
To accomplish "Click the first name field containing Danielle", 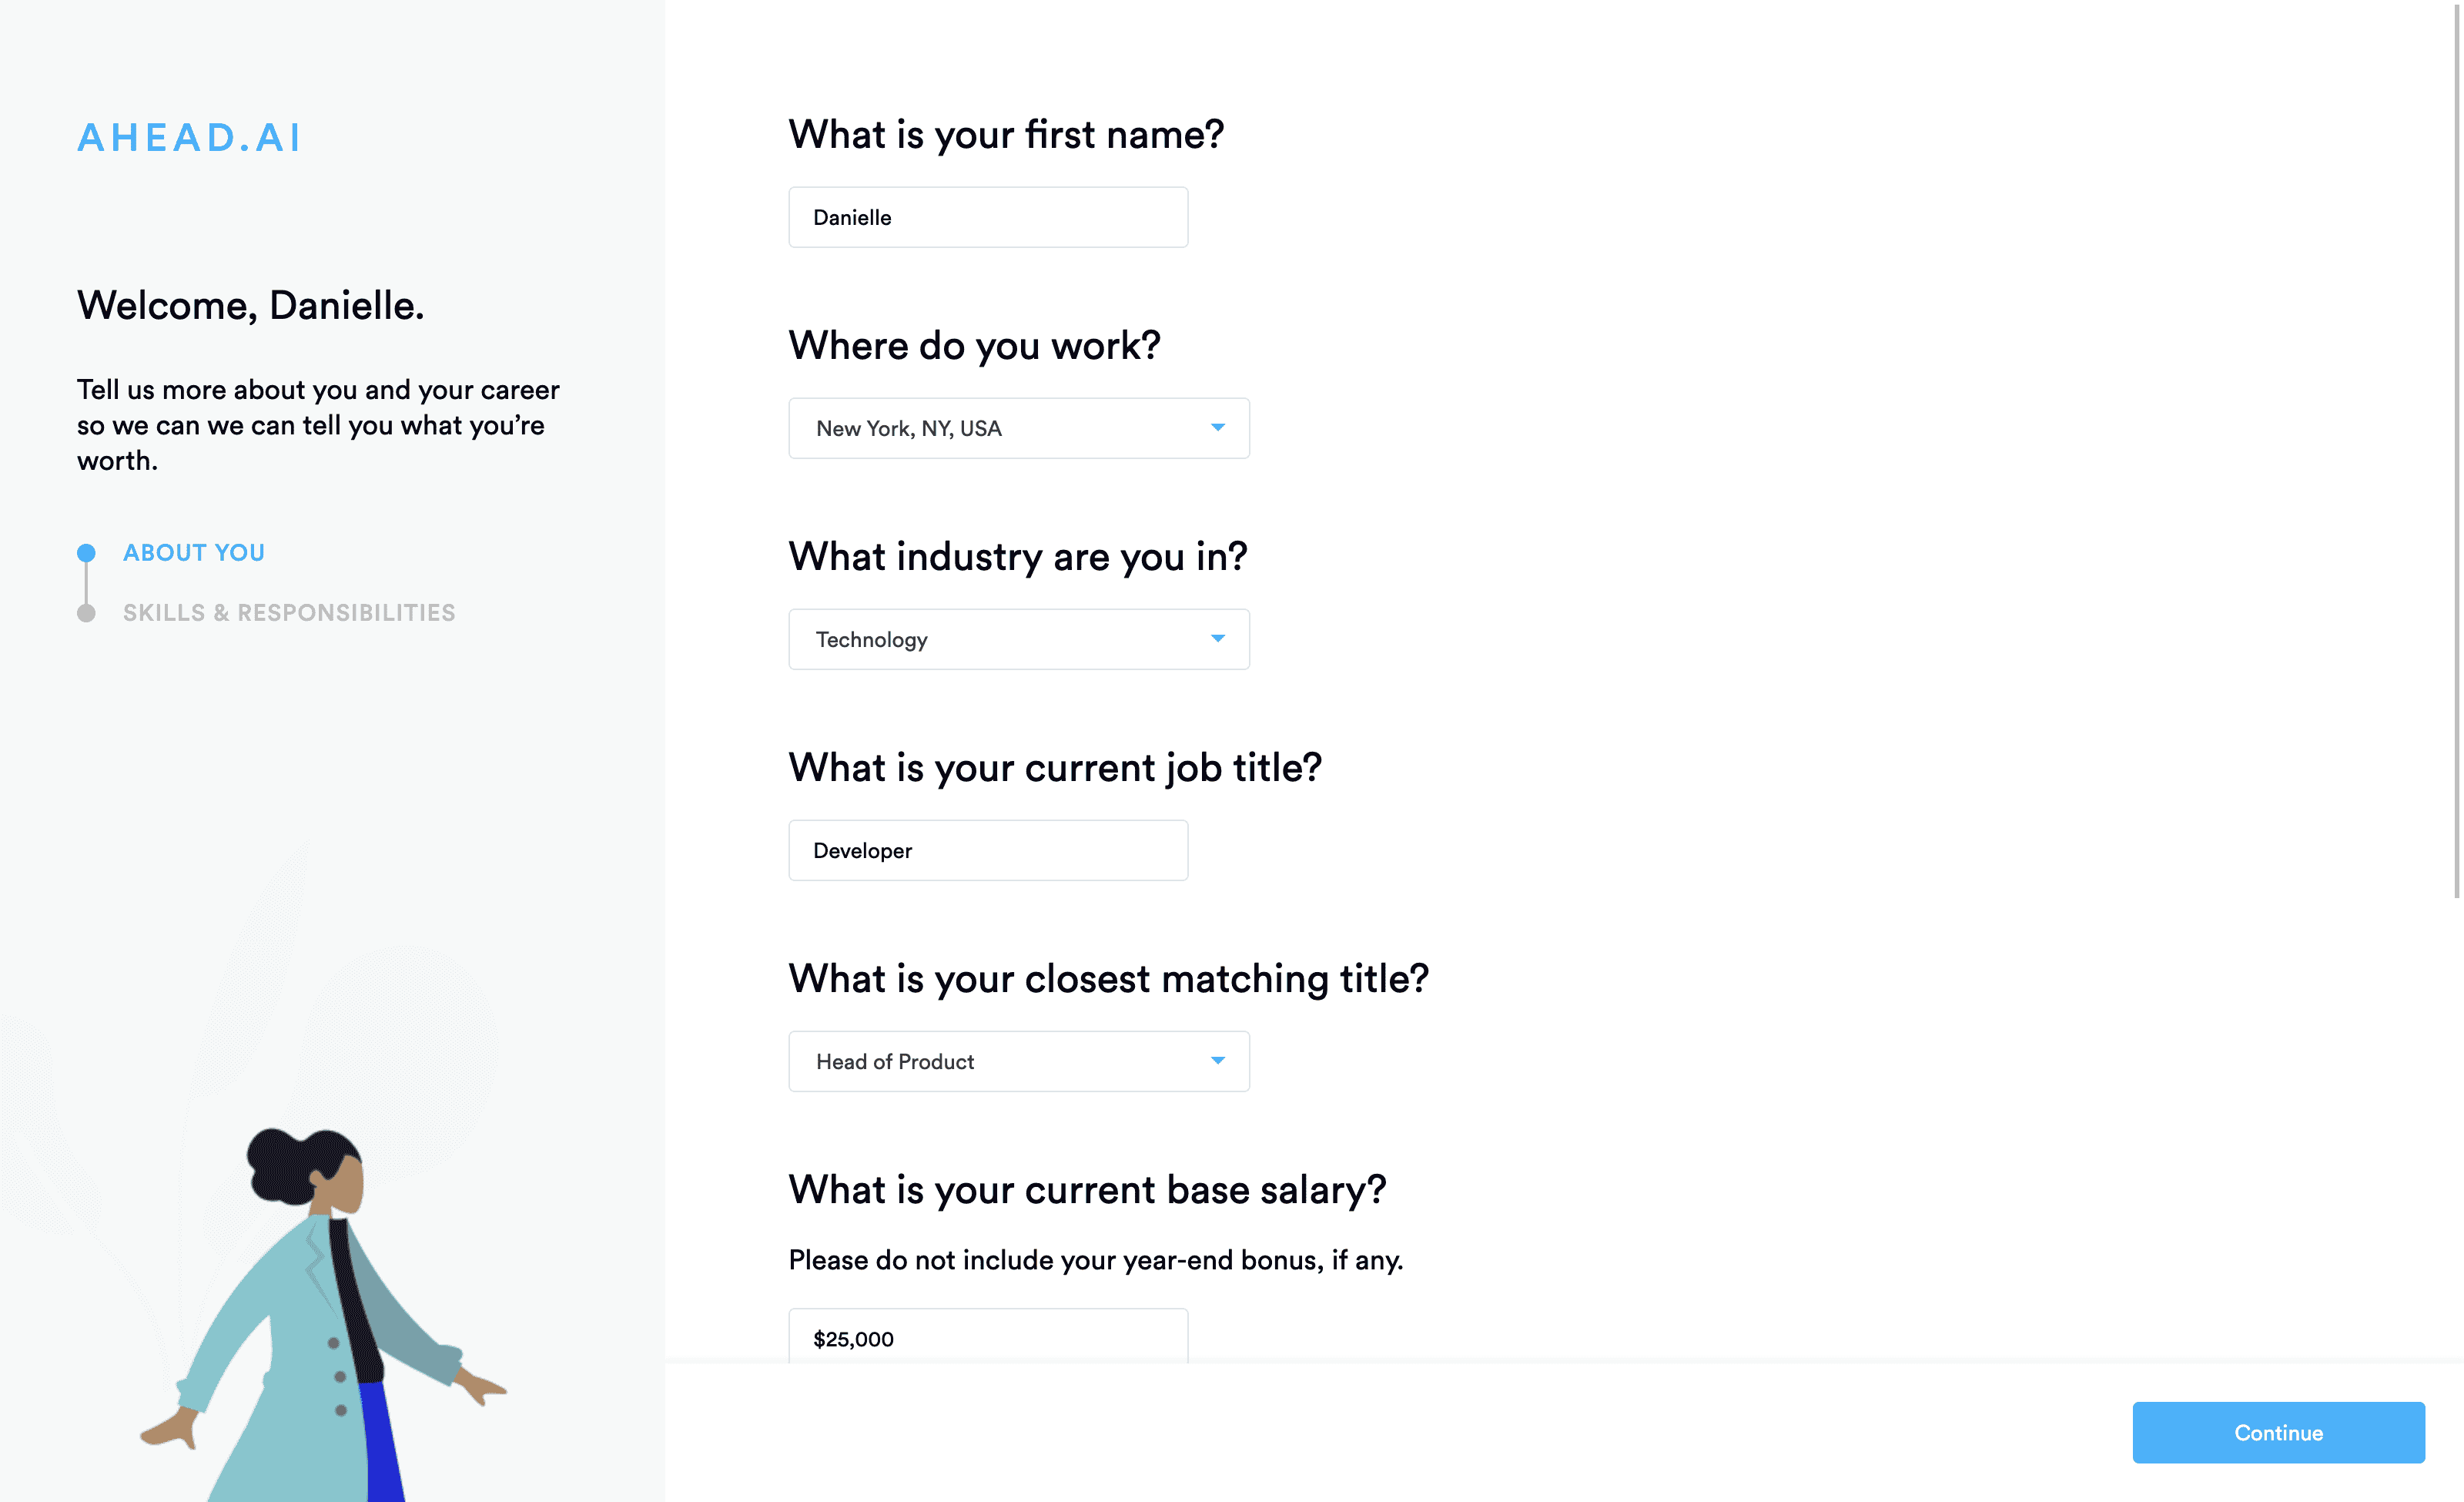I will click(987, 217).
